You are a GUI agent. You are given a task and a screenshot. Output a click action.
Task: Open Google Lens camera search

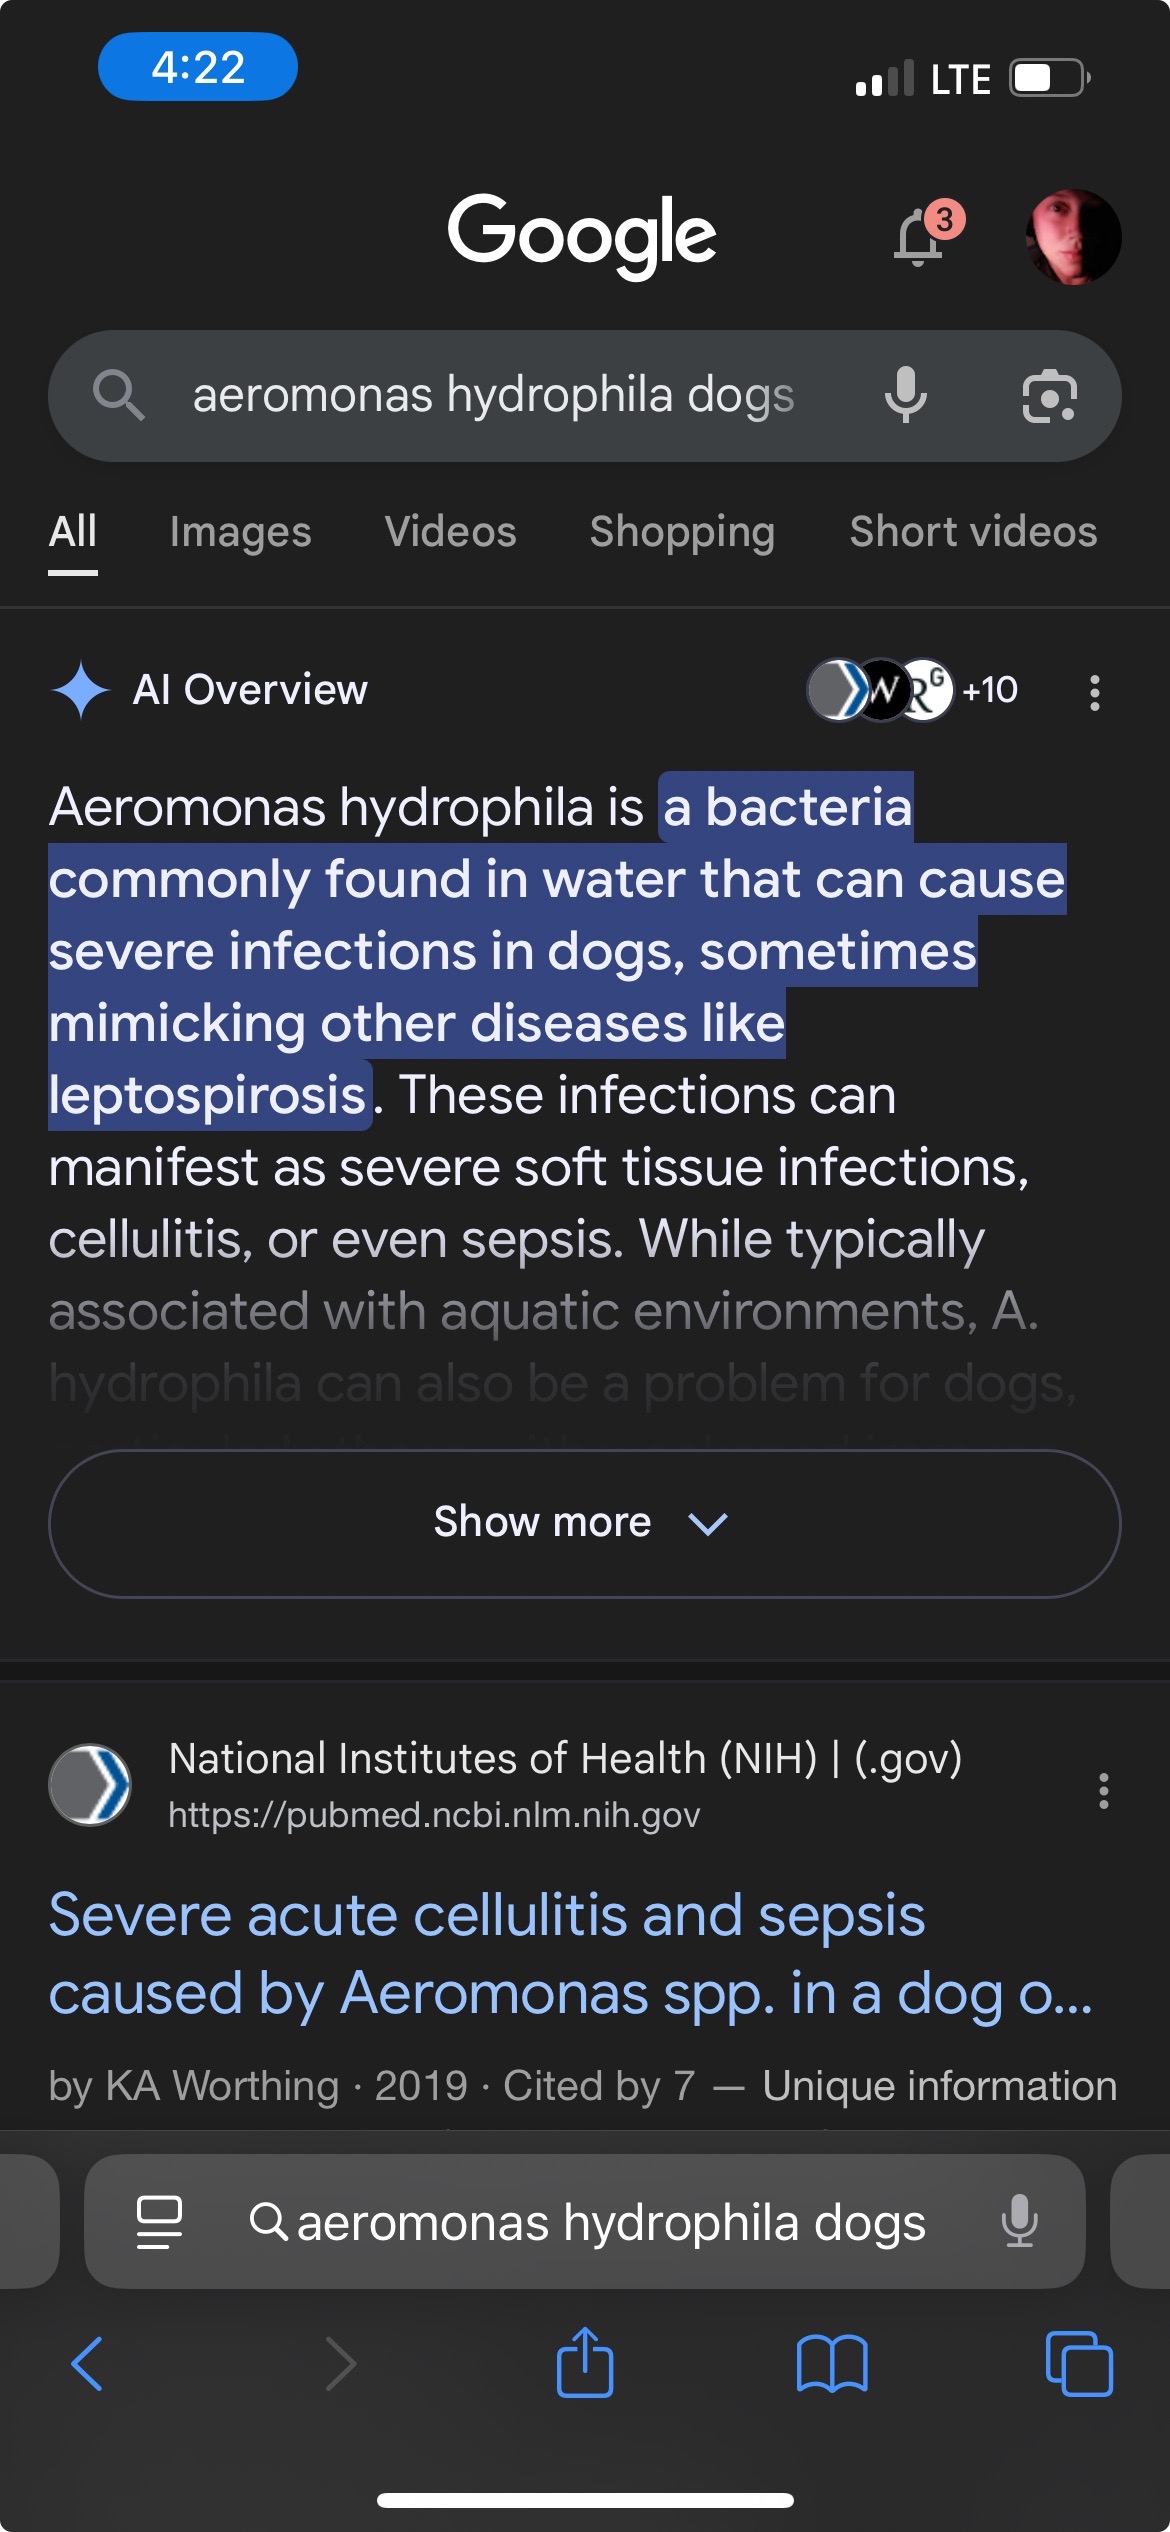pos(1049,396)
